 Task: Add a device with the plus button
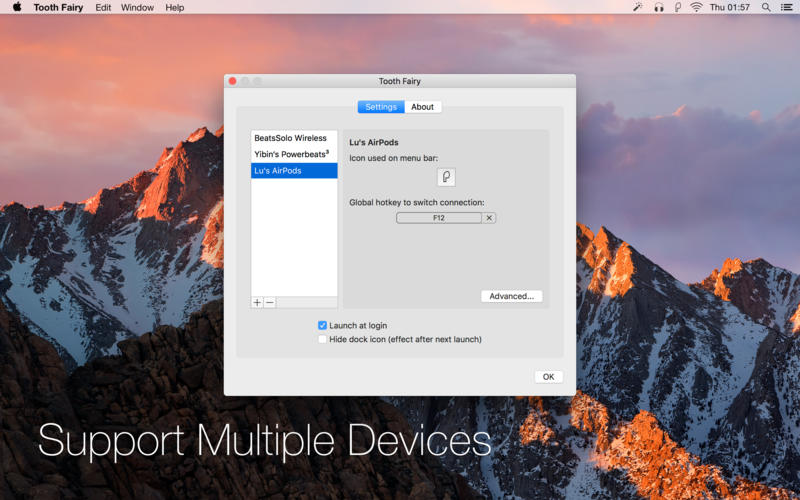[257, 302]
